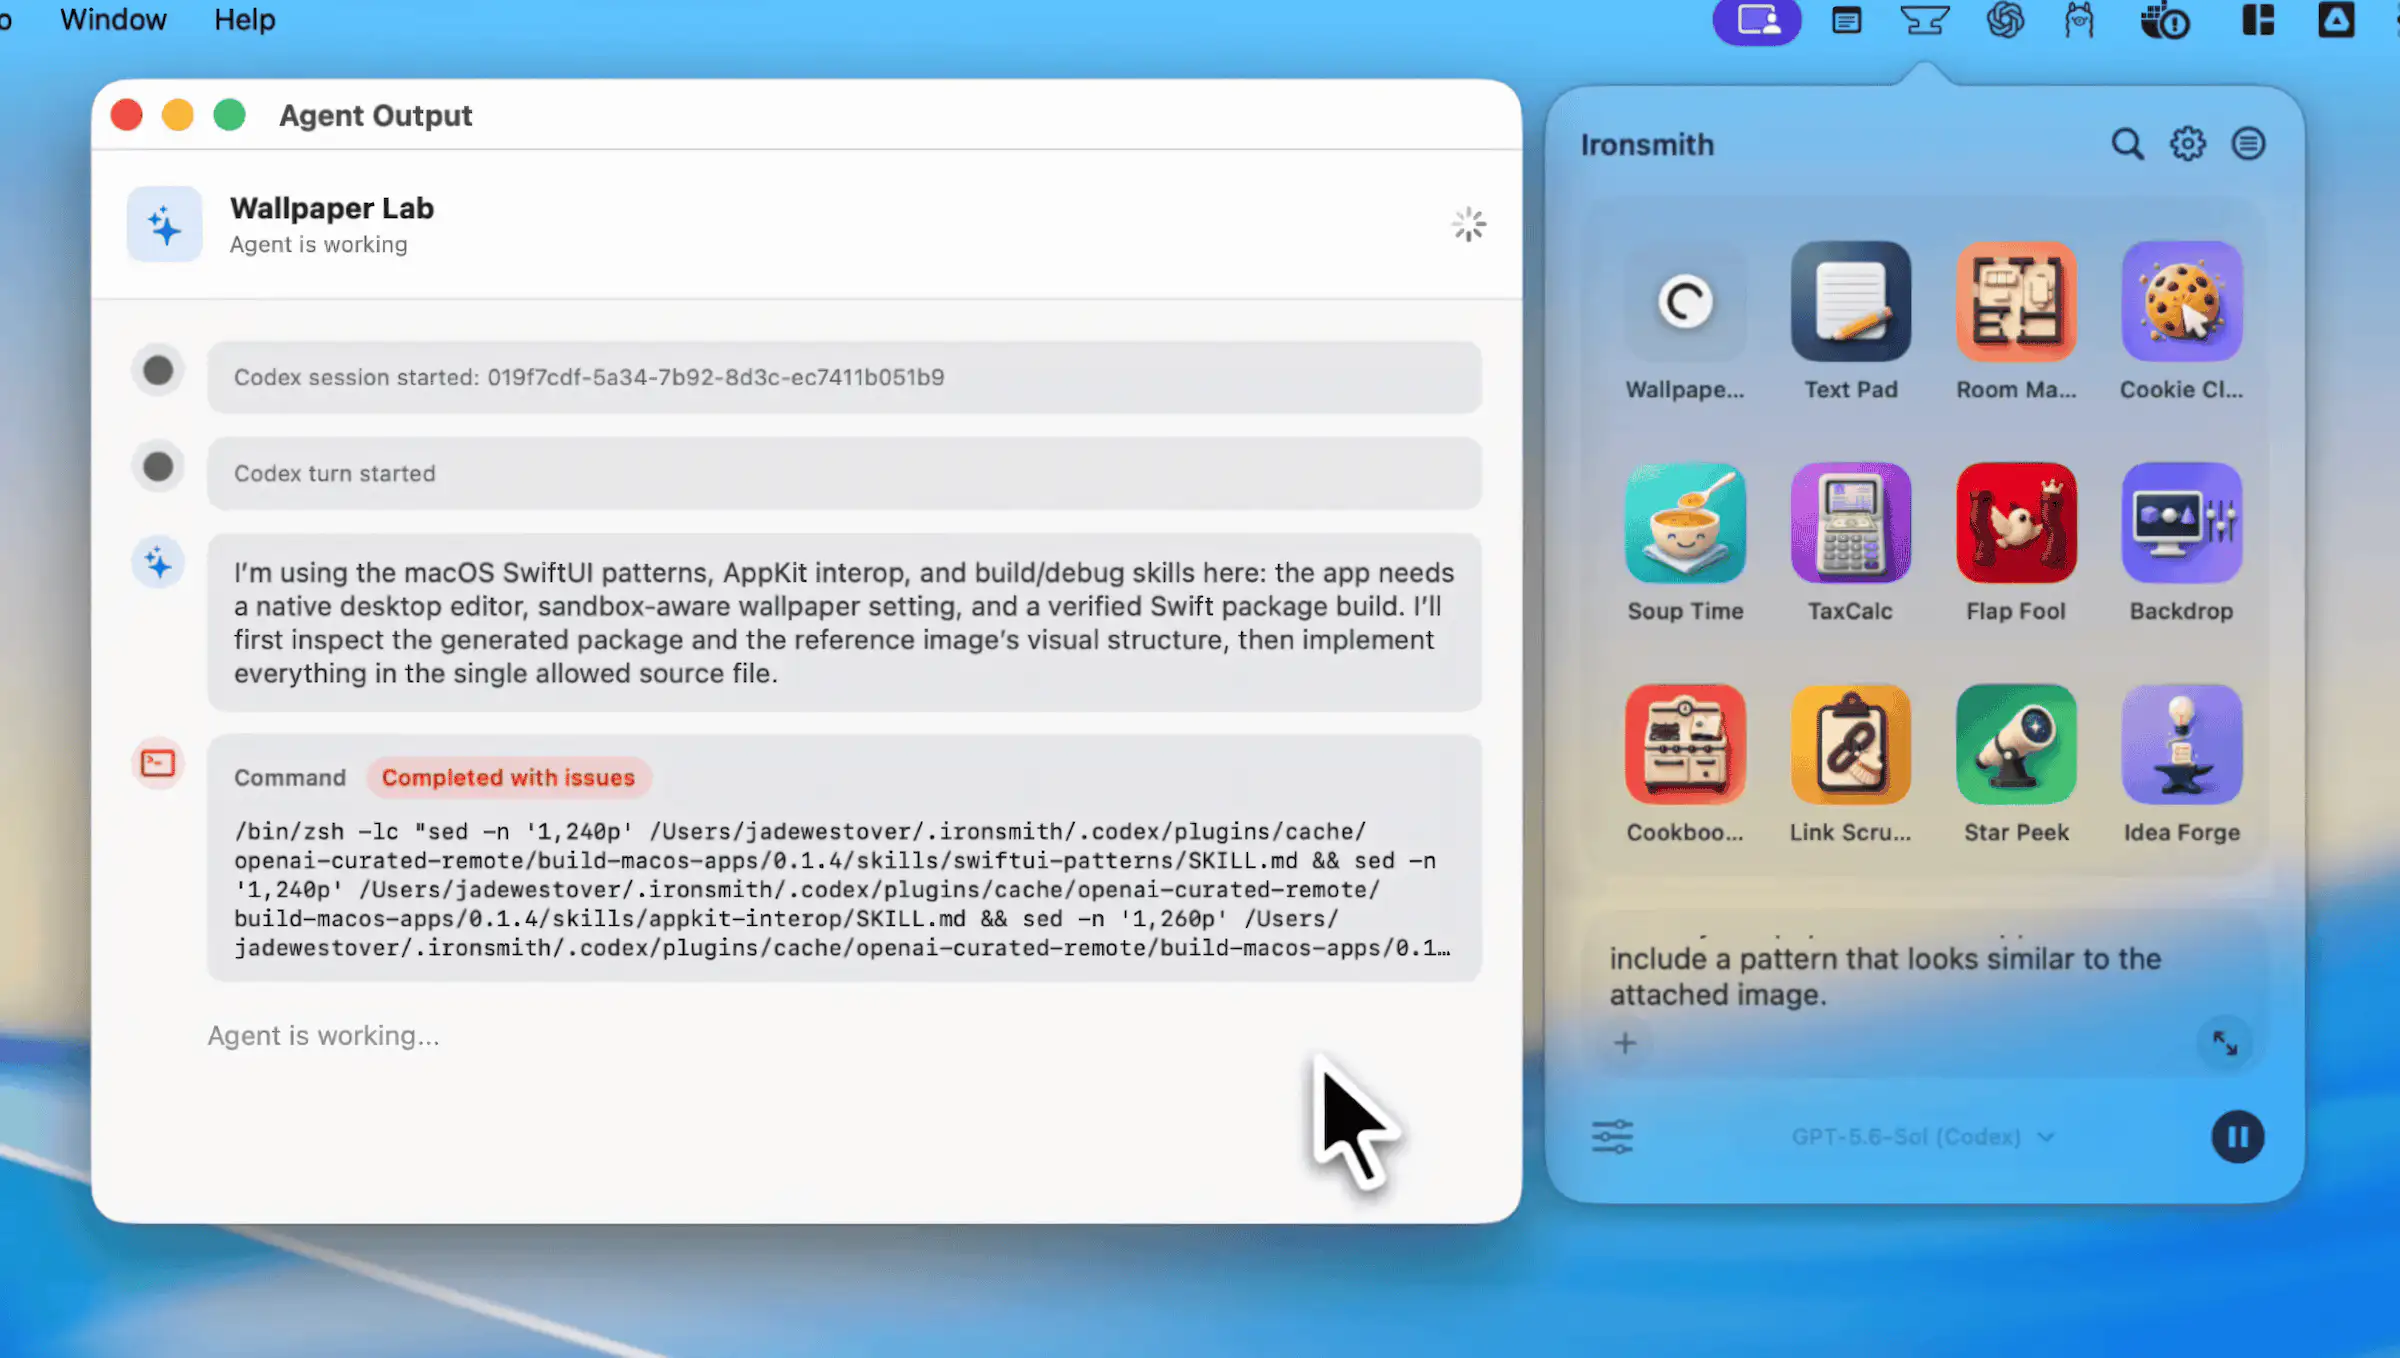Image resolution: width=2400 pixels, height=1358 pixels.
Task: Open the Ironsmith list menu icon
Action: point(2249,144)
